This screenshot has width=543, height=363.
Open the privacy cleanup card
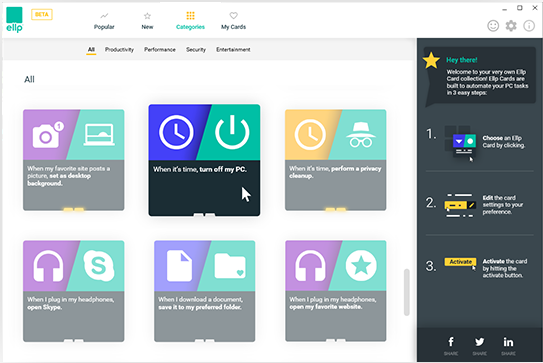point(336,160)
